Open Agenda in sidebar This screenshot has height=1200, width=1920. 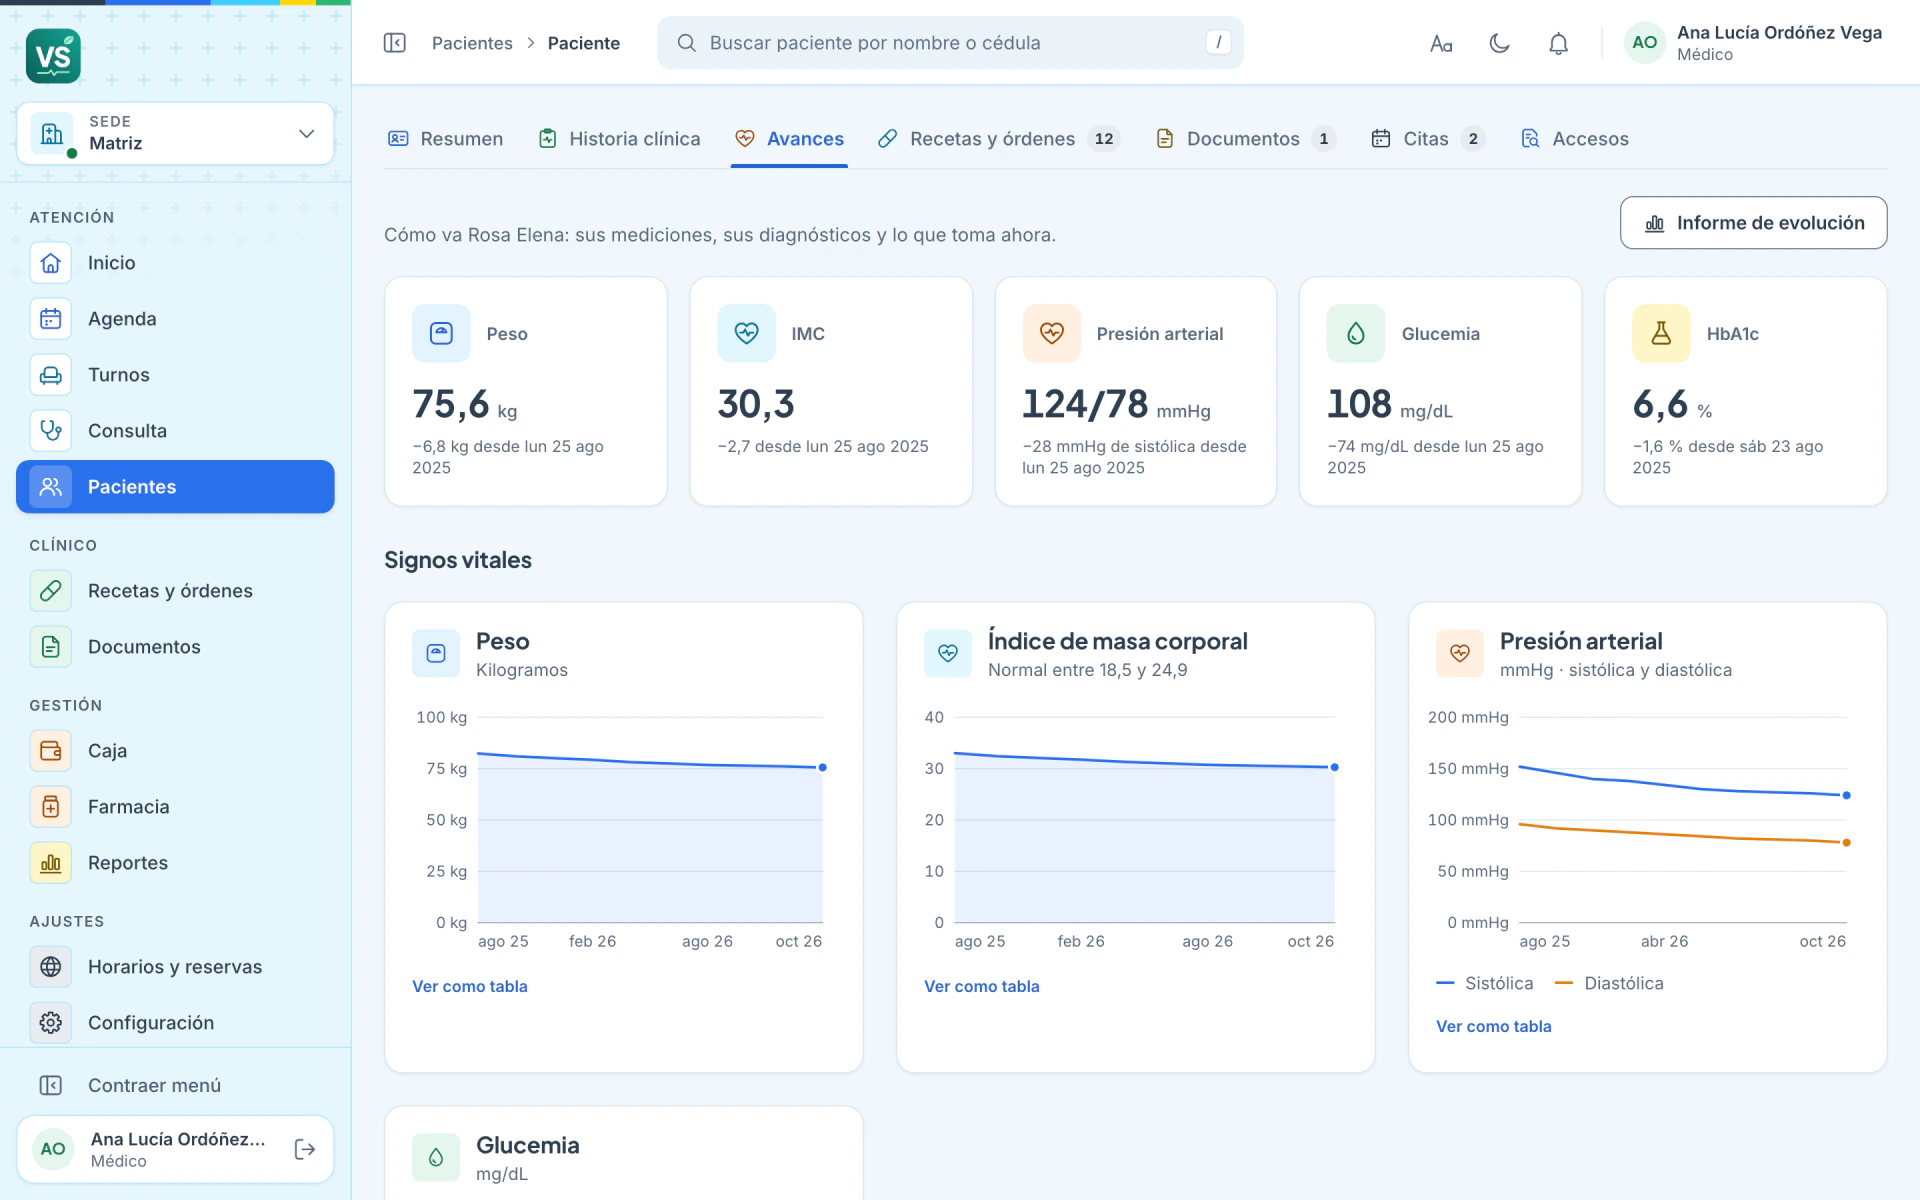point(175,319)
